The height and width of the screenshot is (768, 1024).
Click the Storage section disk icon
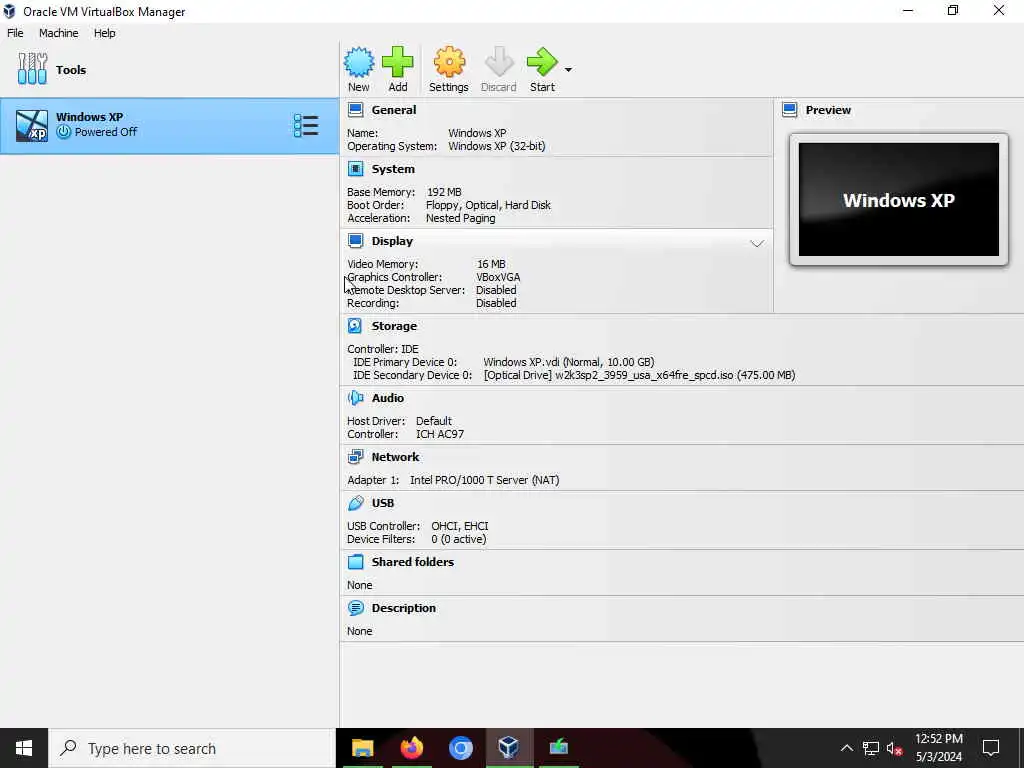[x=355, y=326]
